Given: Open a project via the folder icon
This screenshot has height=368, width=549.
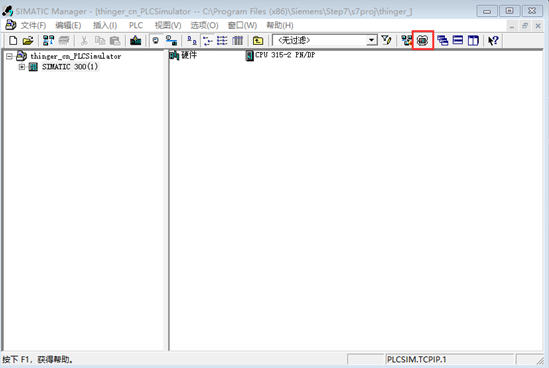Looking at the screenshot, I should 28,41.
